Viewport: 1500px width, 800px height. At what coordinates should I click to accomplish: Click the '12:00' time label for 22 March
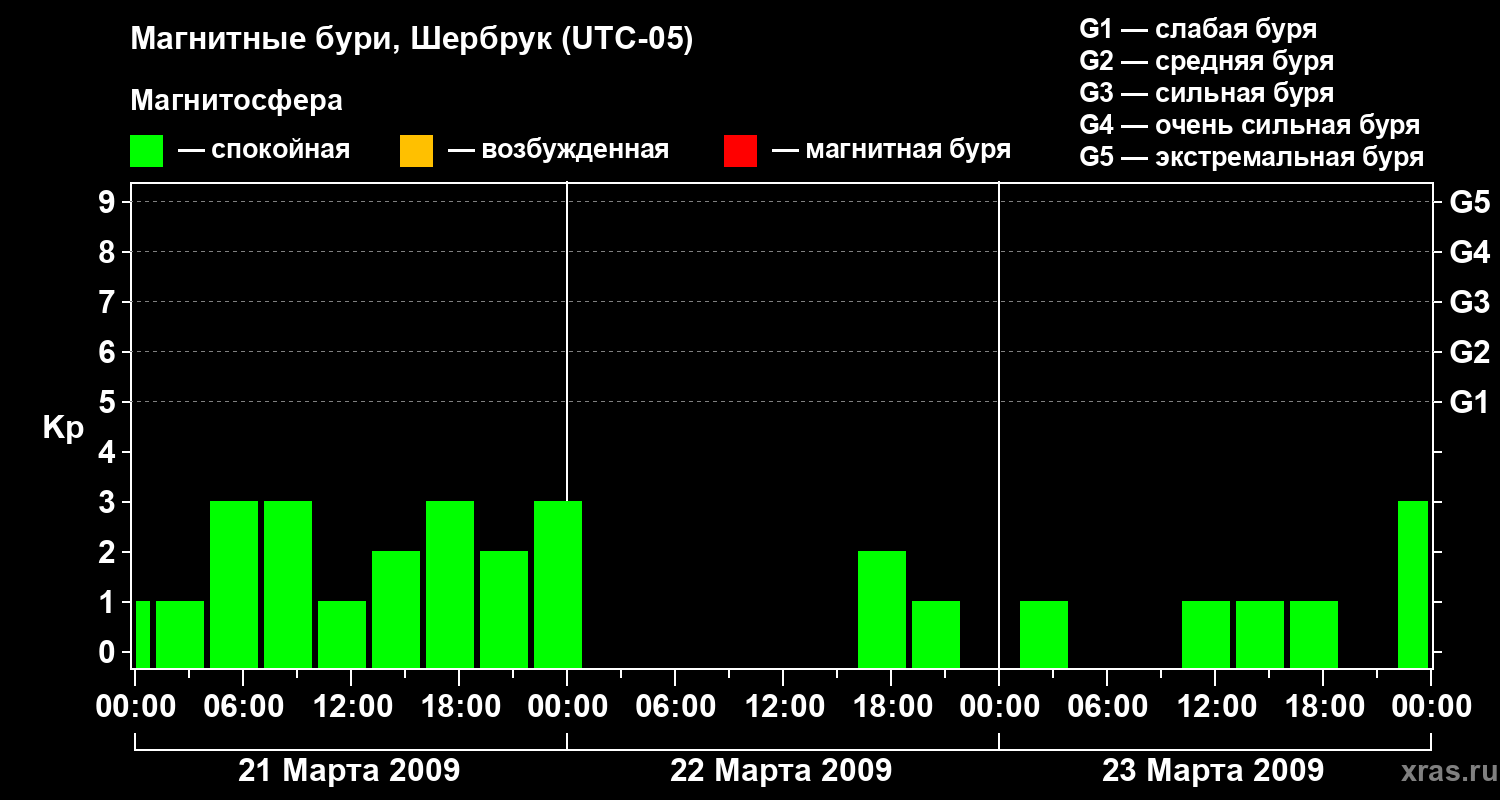[x=783, y=707]
